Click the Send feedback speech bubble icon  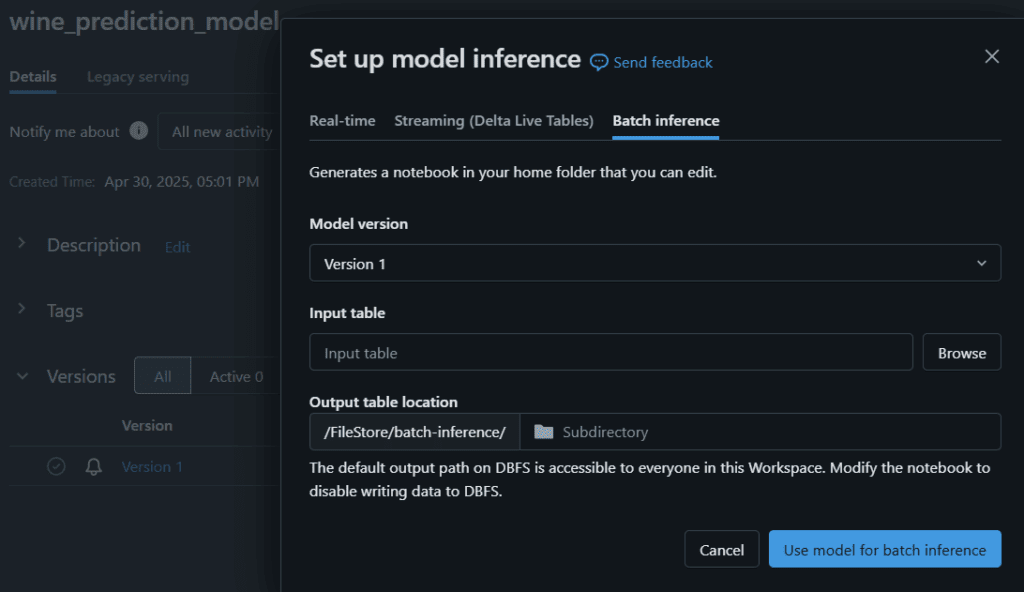[x=598, y=63]
